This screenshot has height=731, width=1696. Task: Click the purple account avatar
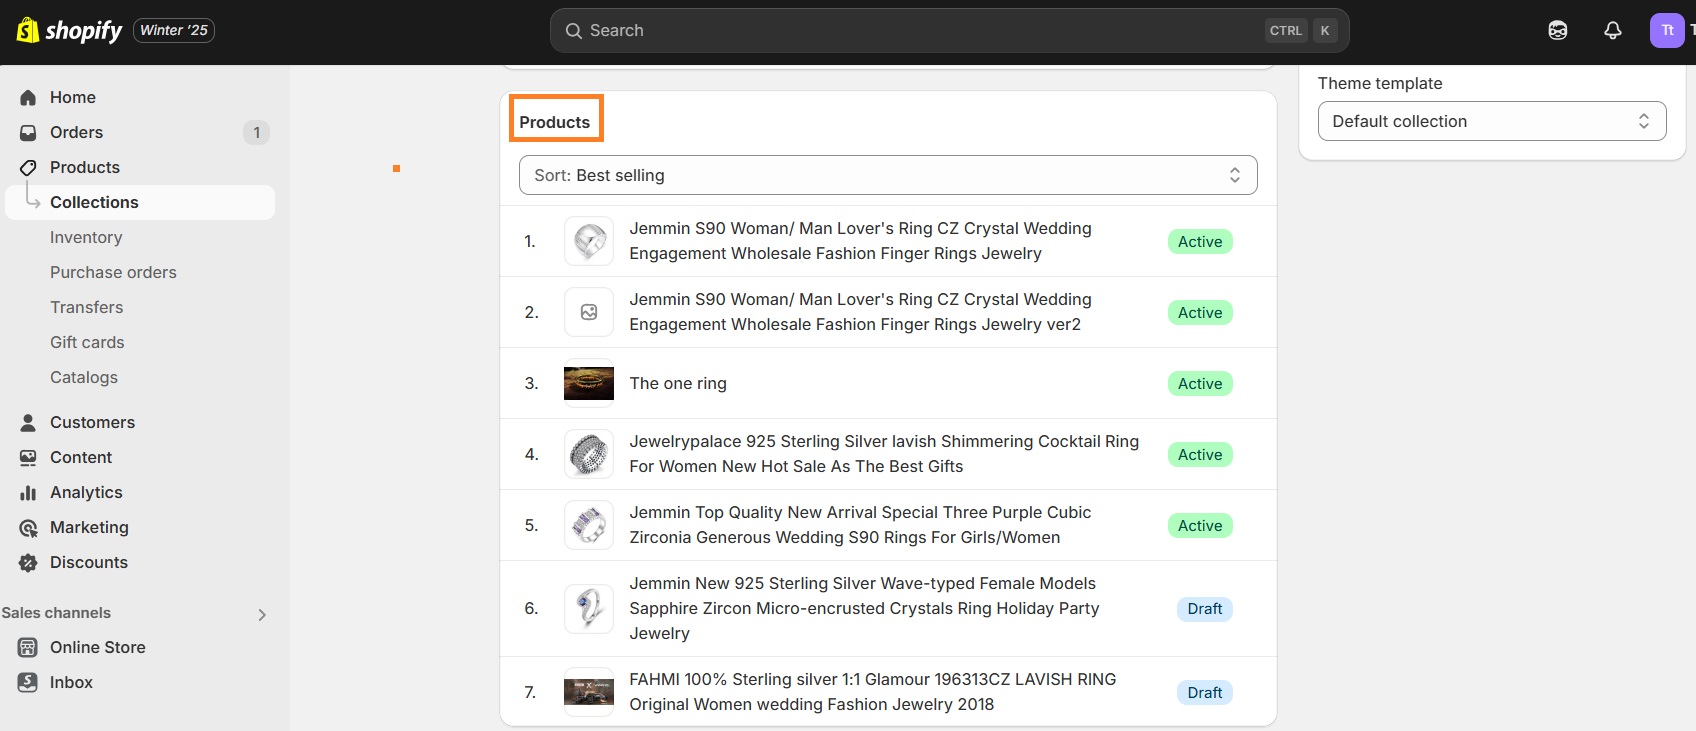[x=1666, y=31]
